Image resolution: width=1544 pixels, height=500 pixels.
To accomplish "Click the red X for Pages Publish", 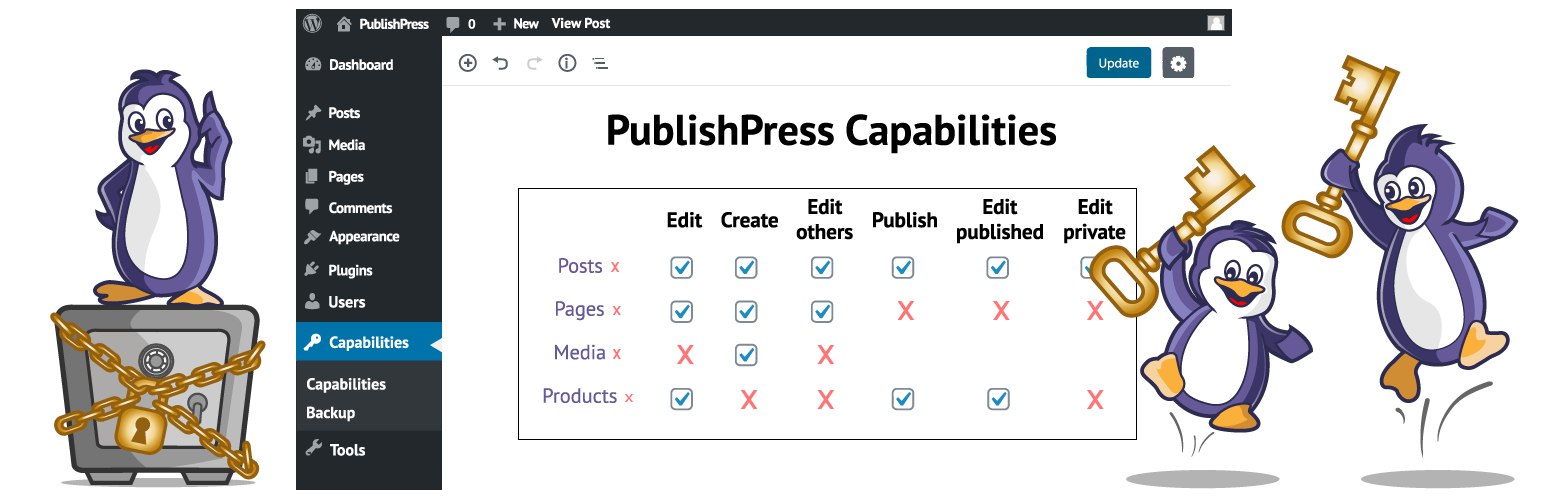I will [x=905, y=311].
